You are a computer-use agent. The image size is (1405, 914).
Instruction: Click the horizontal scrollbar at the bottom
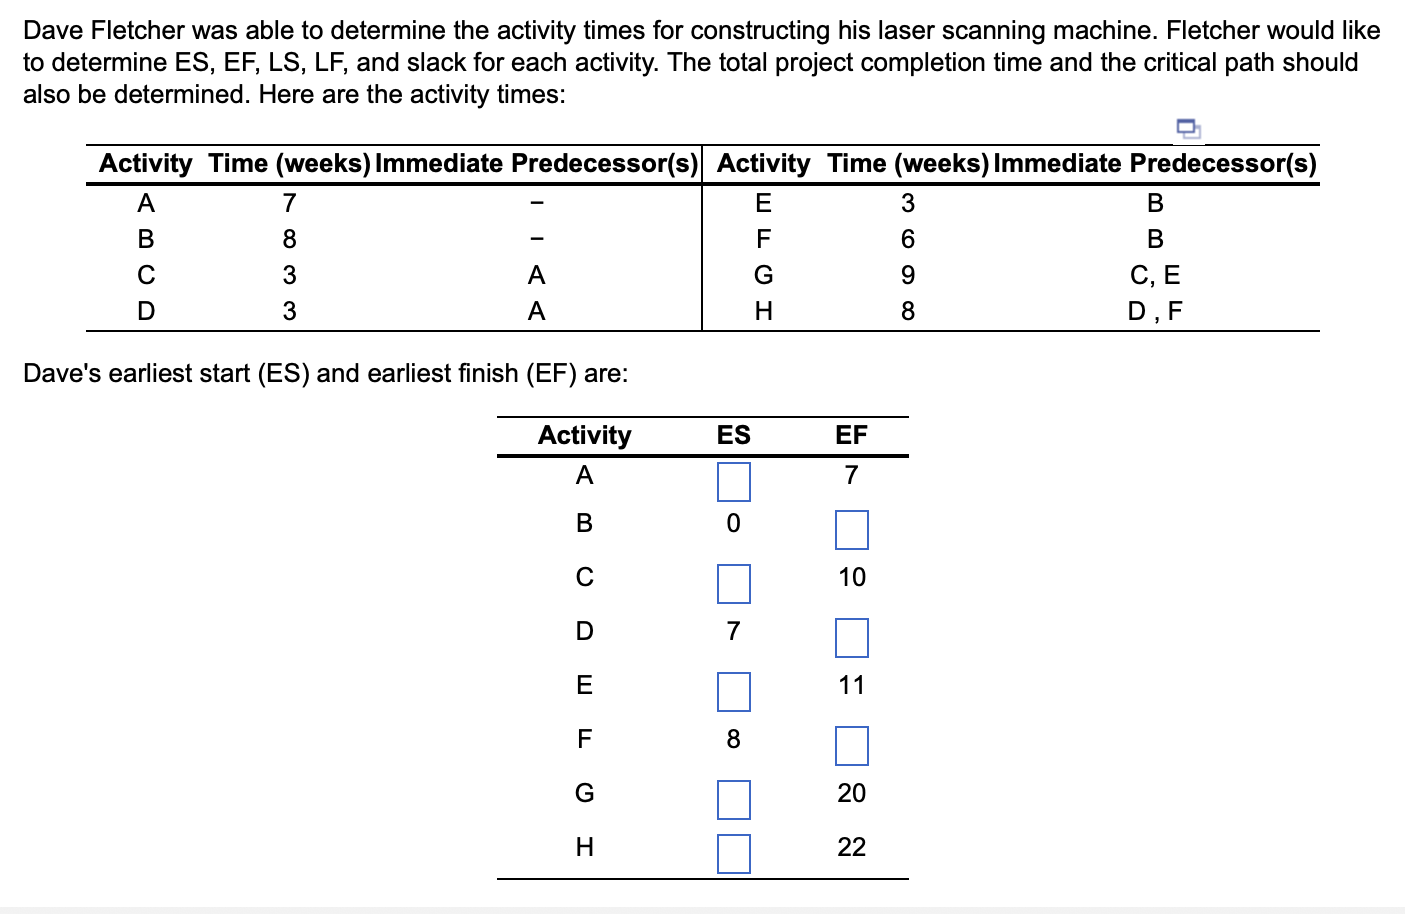point(700,906)
